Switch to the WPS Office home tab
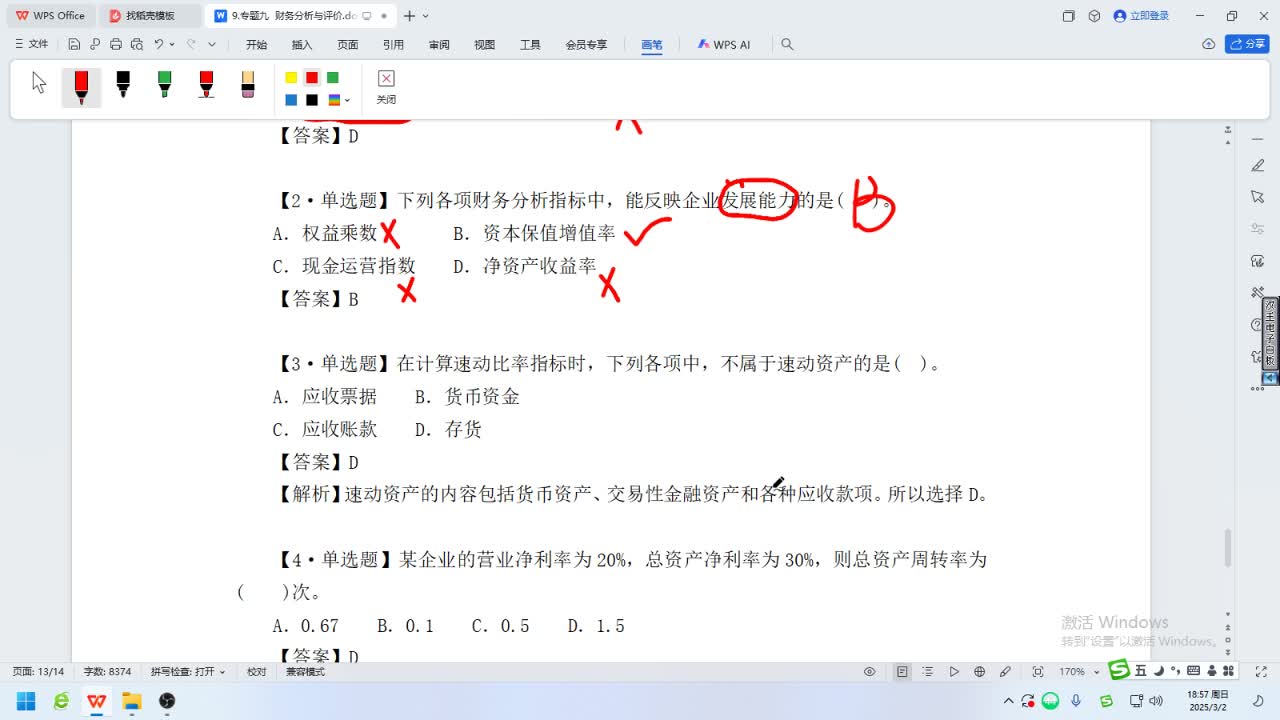 (50, 16)
